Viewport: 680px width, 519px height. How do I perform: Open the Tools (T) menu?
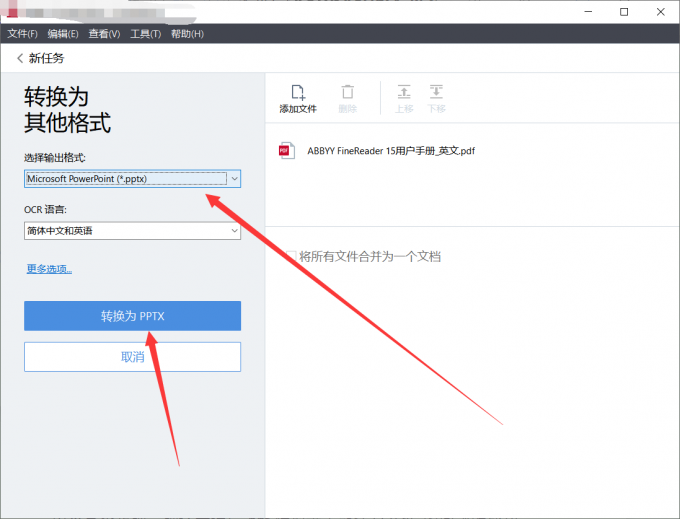click(x=146, y=34)
